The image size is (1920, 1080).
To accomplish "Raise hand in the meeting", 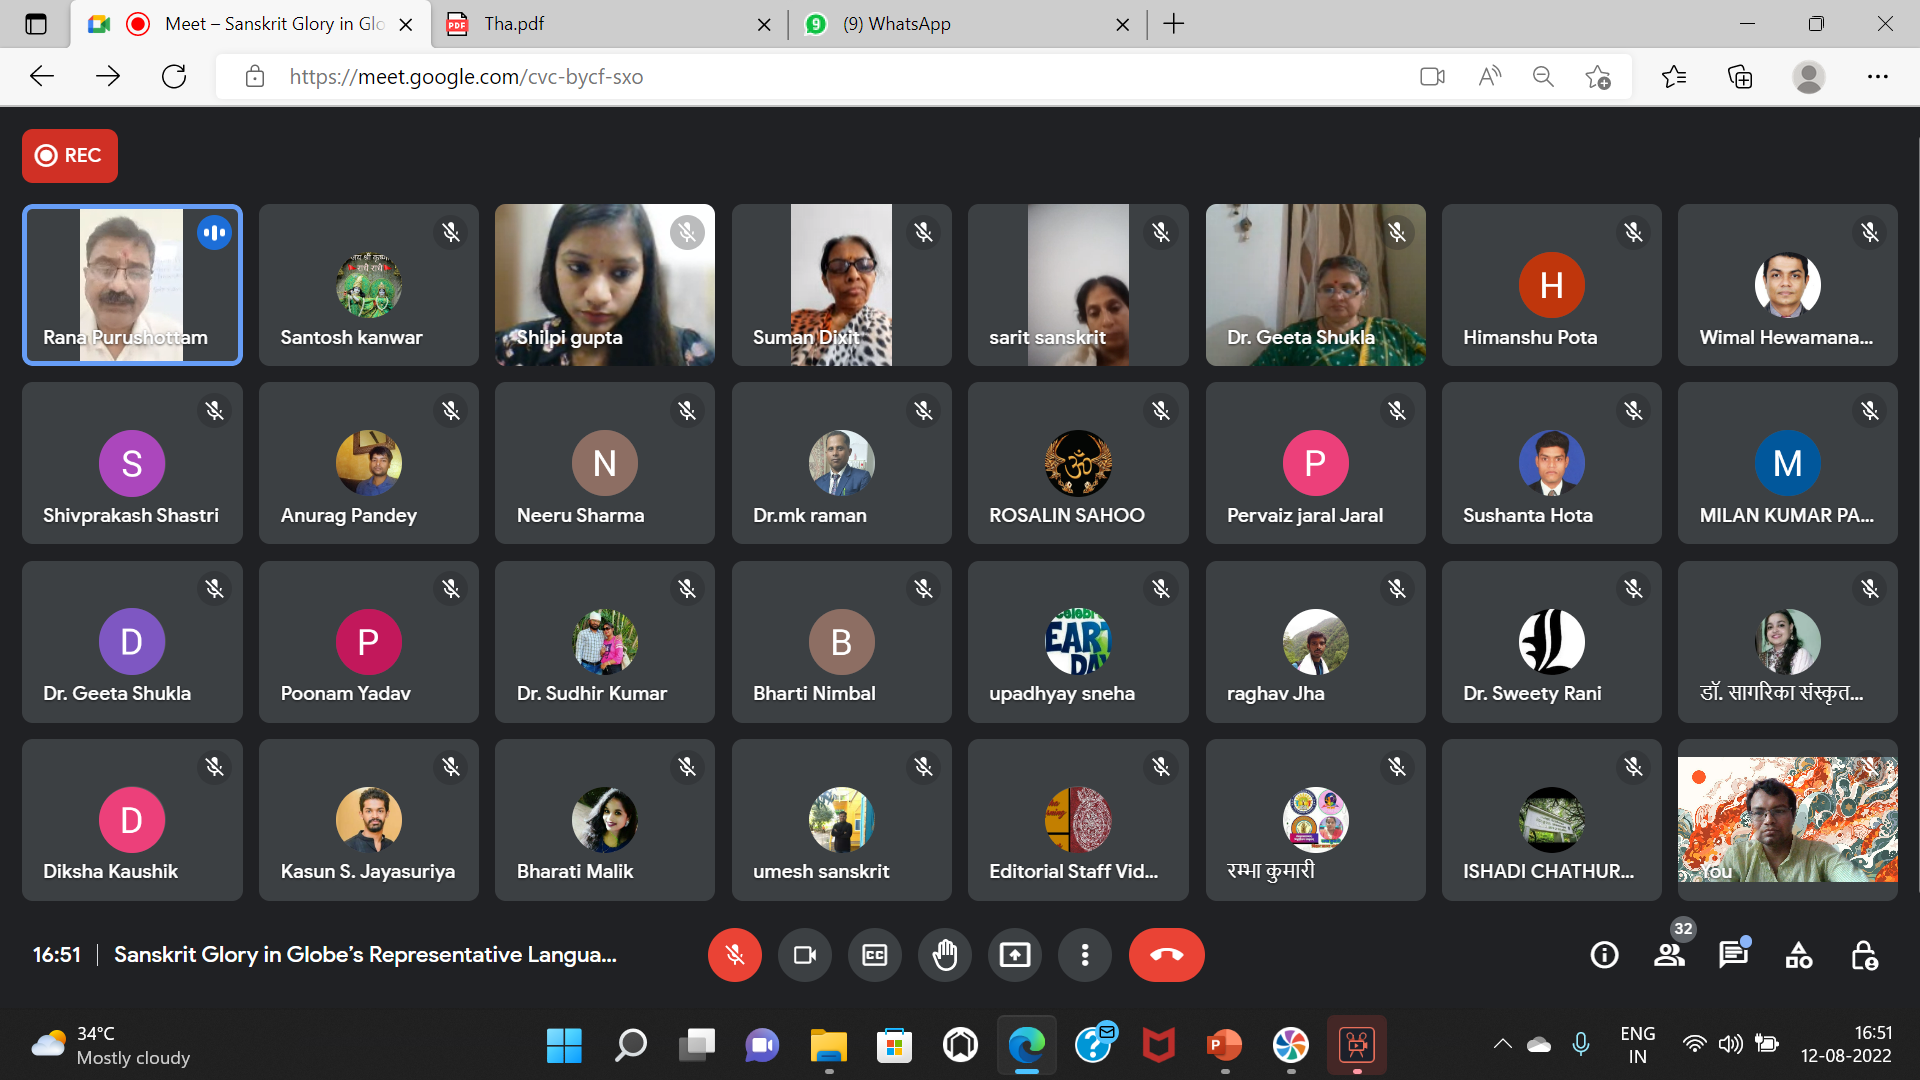I will (944, 955).
